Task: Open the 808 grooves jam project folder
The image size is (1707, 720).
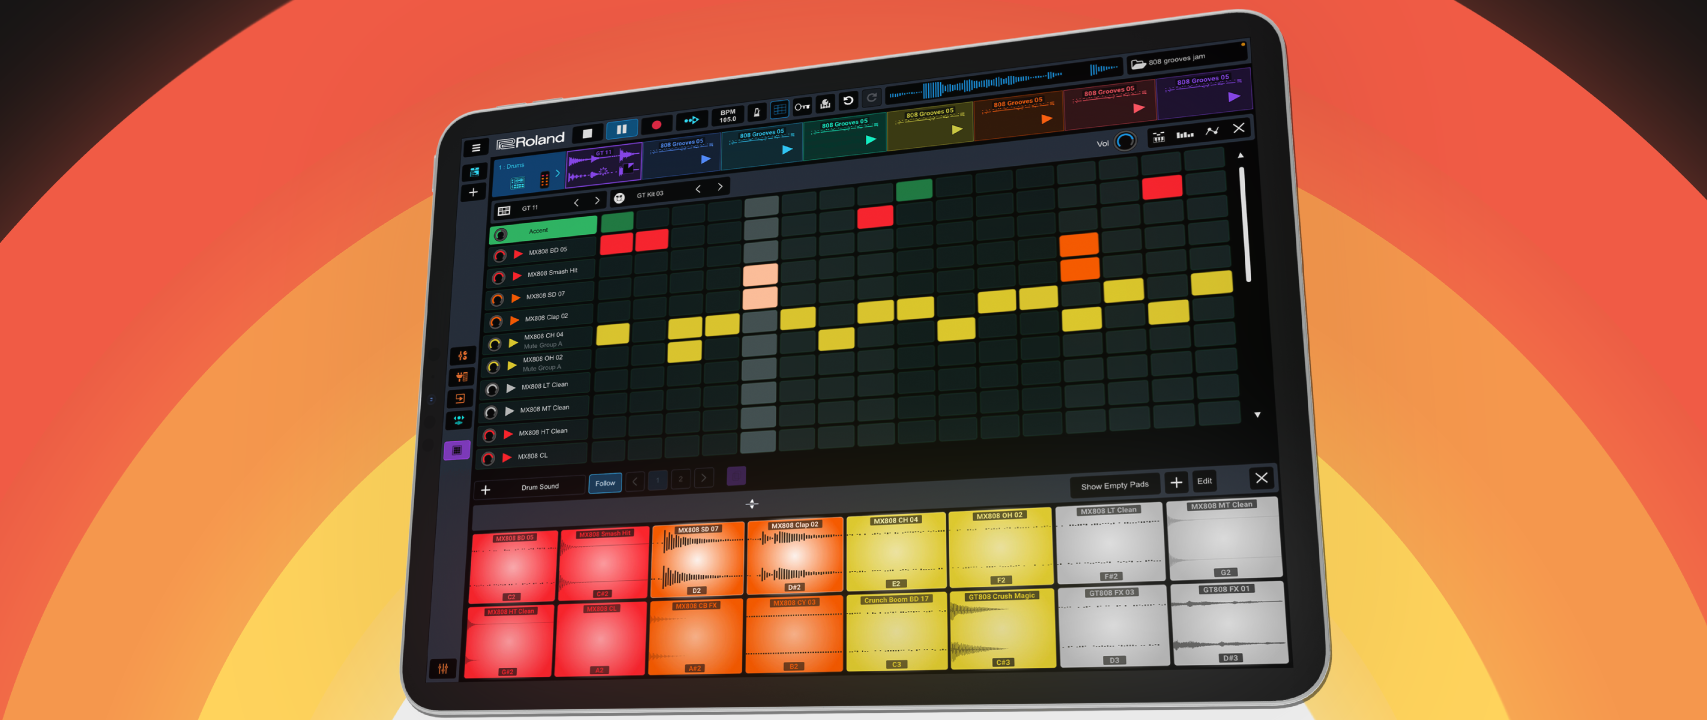Action: (x=1186, y=59)
